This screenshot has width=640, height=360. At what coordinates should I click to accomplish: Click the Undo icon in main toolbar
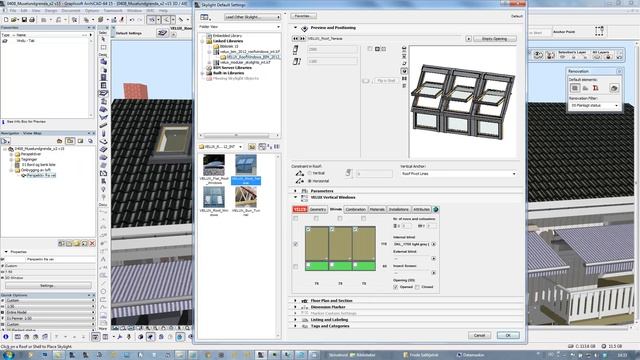(x=132, y=20)
